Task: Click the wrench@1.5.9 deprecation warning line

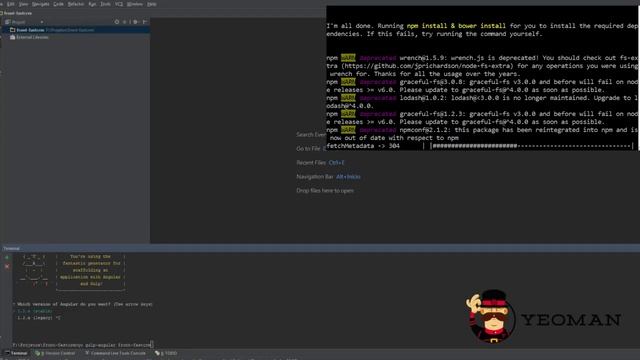Action: point(483,58)
